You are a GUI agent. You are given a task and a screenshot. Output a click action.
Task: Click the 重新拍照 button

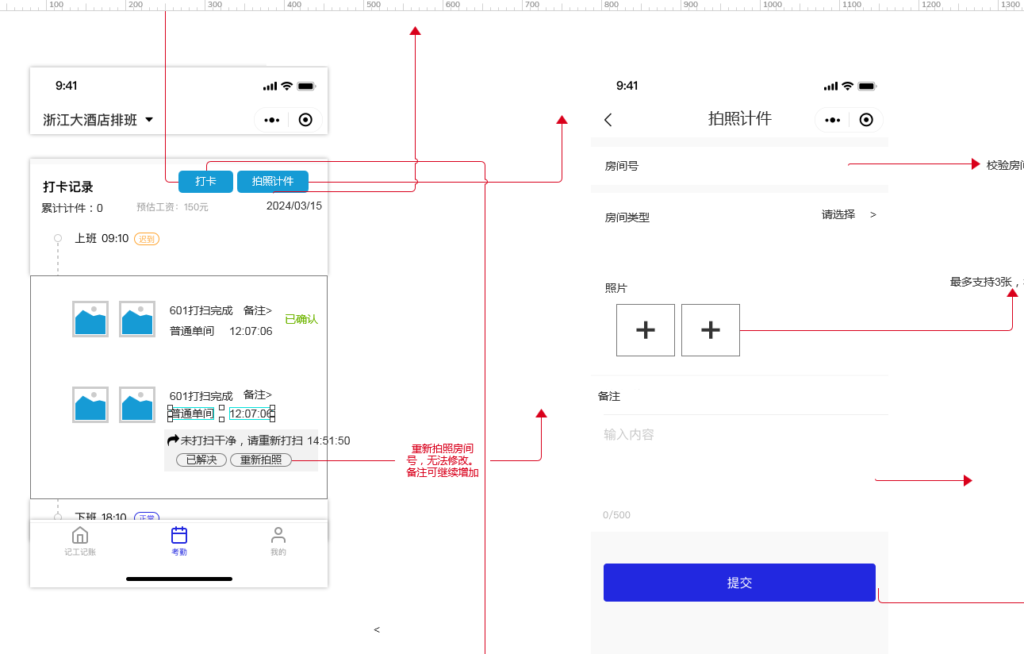261,460
